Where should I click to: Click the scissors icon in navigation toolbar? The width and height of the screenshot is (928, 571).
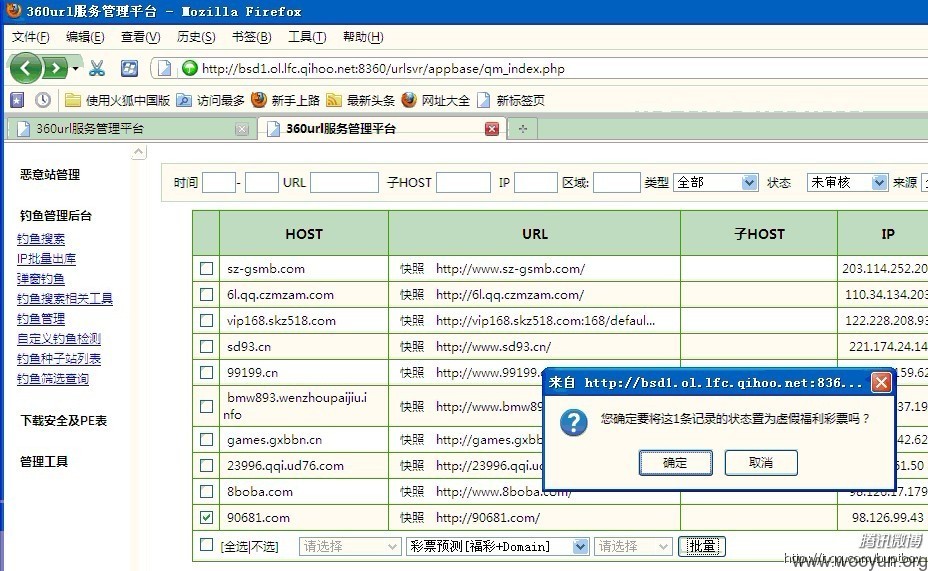[96, 68]
